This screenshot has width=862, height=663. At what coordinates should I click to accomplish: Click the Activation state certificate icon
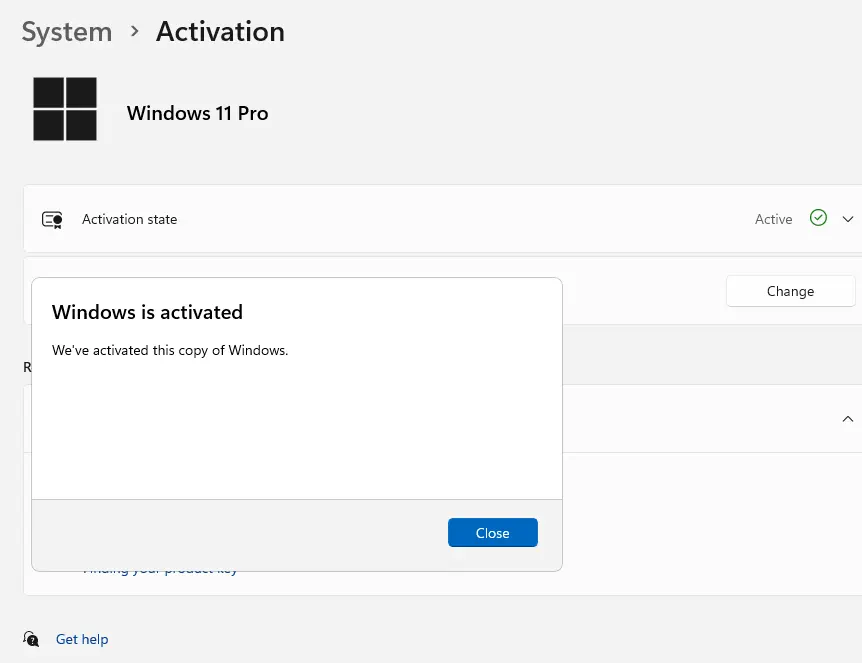click(x=52, y=220)
